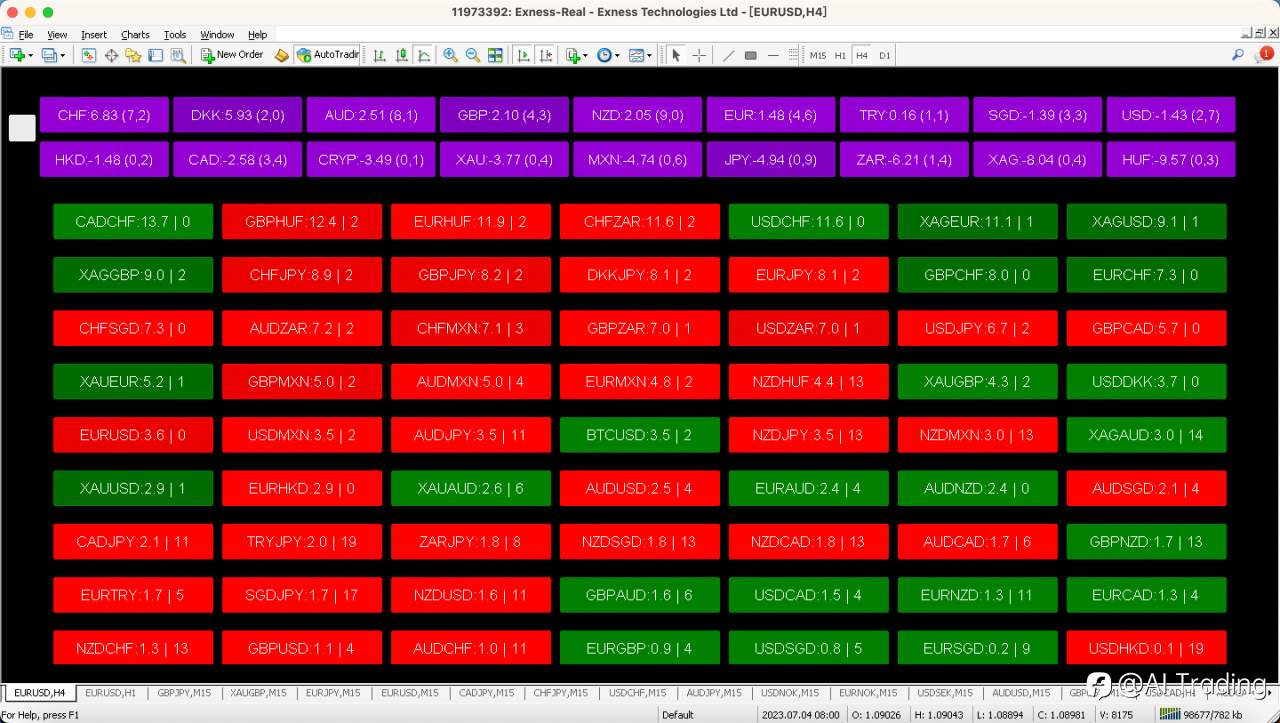
Task: Open the MetaEditor yellow book icon
Action: pos(282,55)
